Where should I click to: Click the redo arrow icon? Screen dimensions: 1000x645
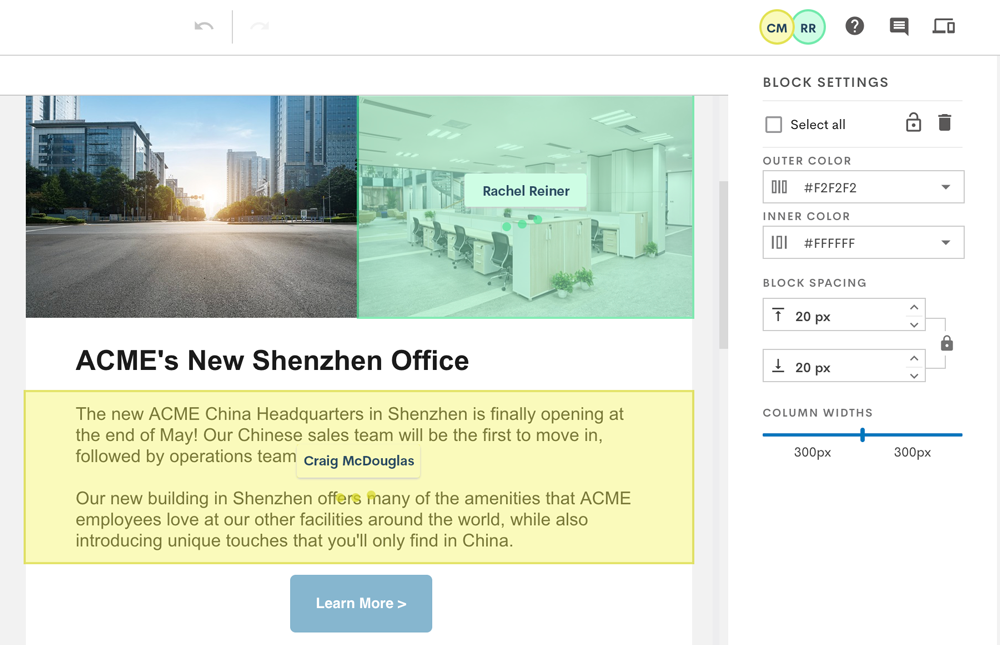click(x=260, y=26)
